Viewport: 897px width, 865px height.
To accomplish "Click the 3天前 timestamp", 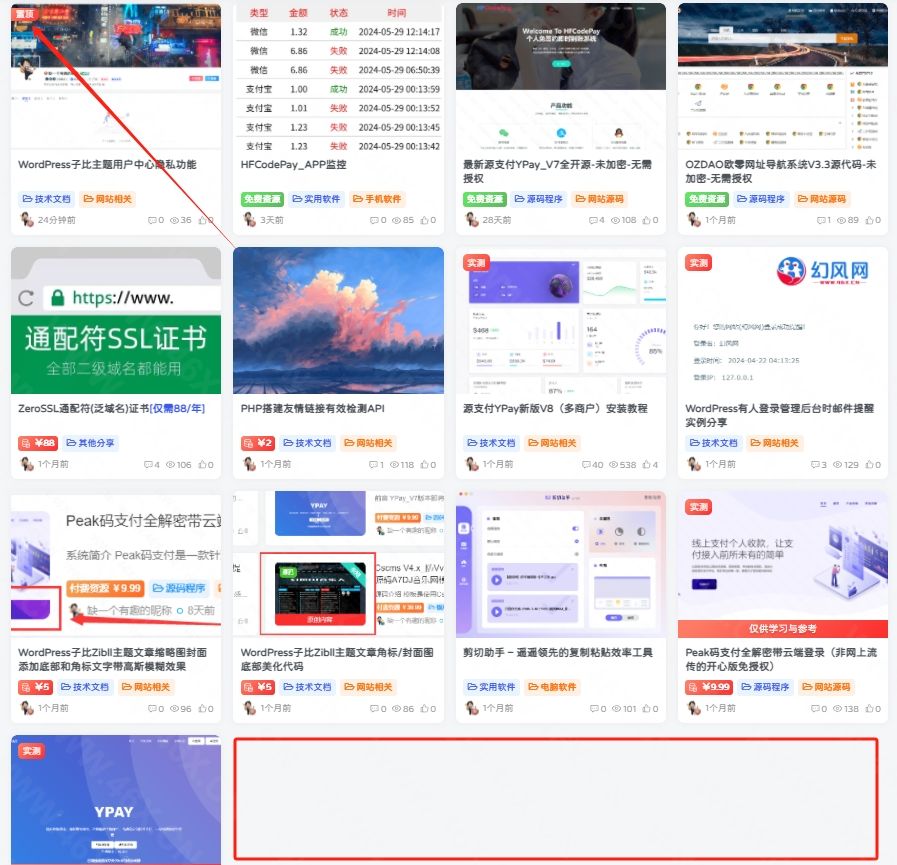I will click(x=272, y=220).
